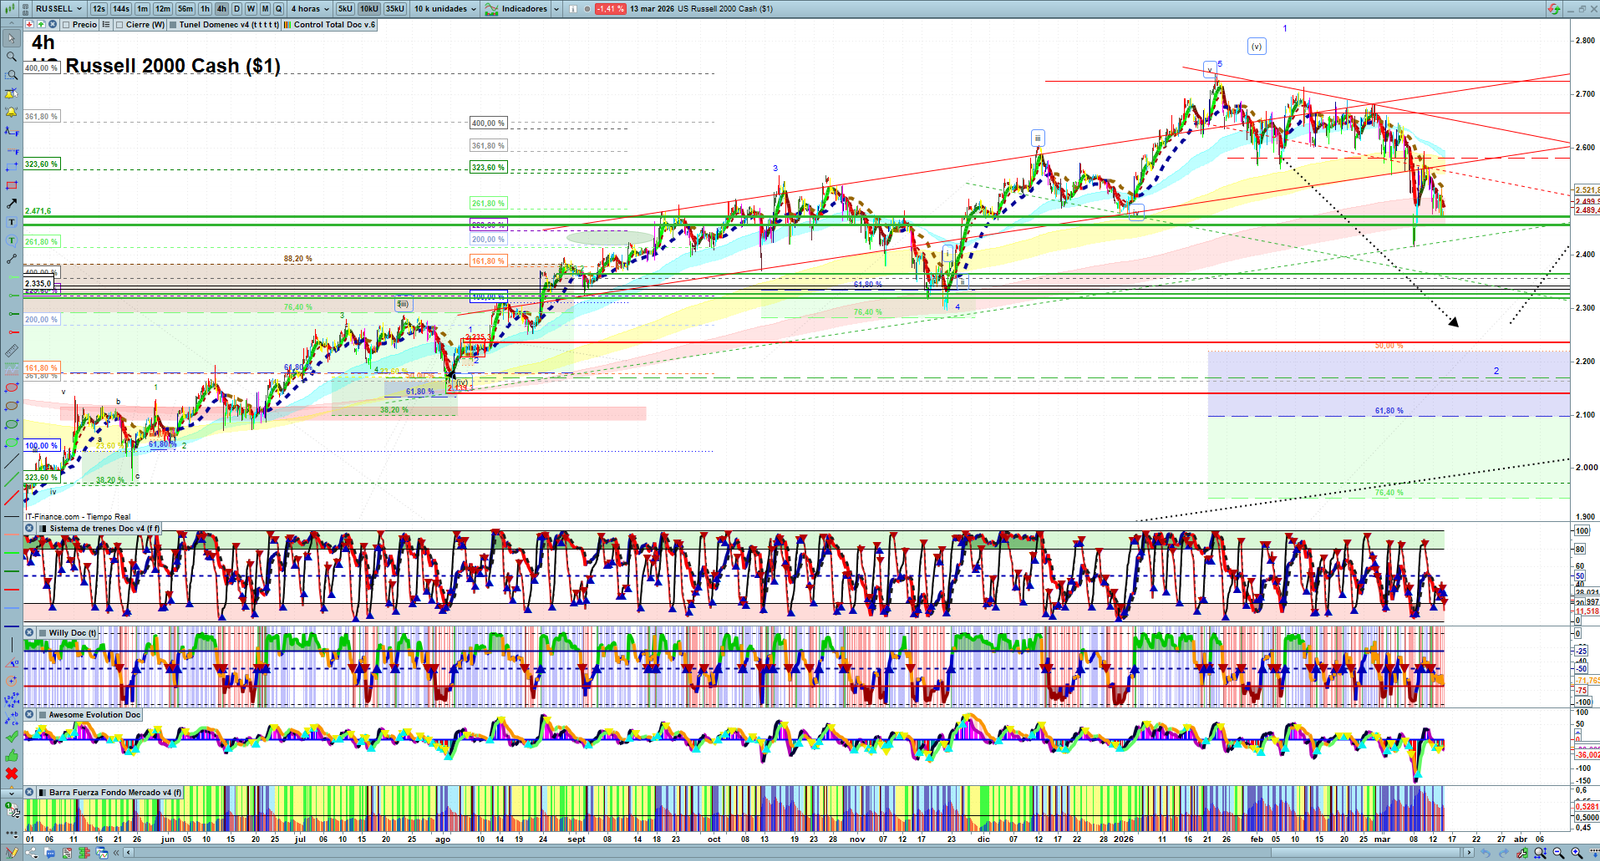Pick the text annotation tool
Image resolution: width=1600 pixels, height=861 pixels.
click(11, 222)
